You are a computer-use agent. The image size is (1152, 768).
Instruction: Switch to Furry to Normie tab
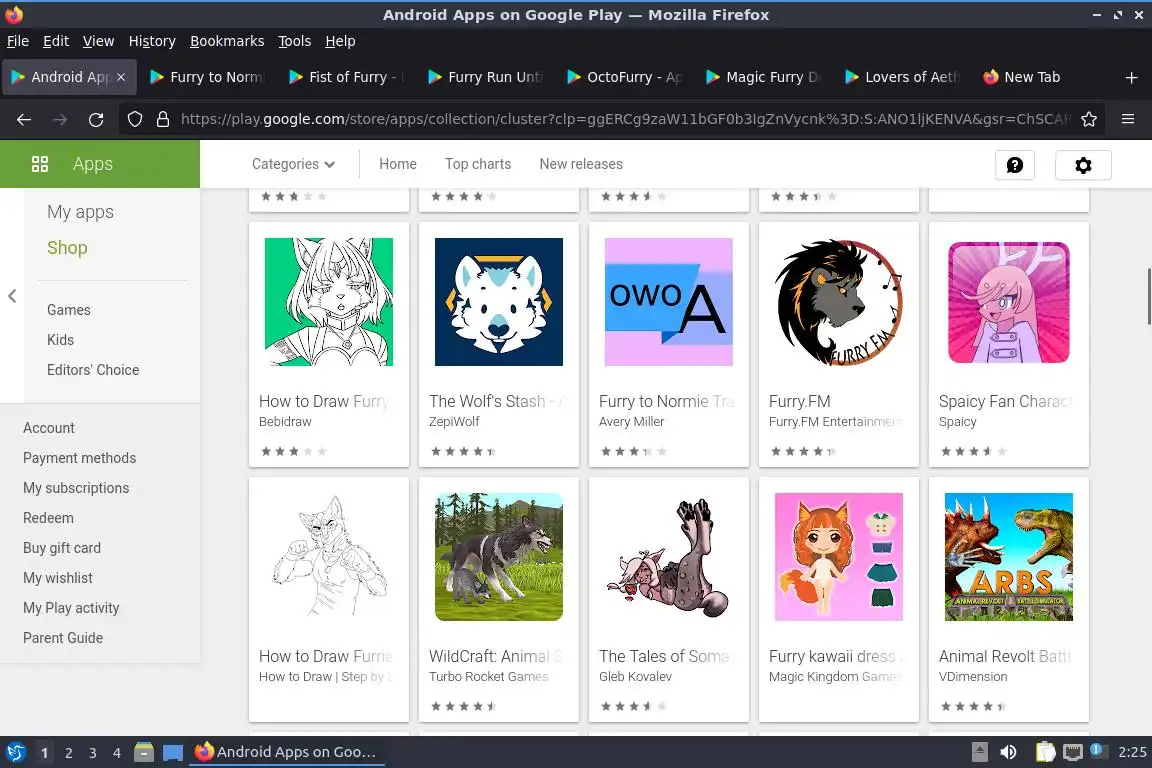coord(206,77)
